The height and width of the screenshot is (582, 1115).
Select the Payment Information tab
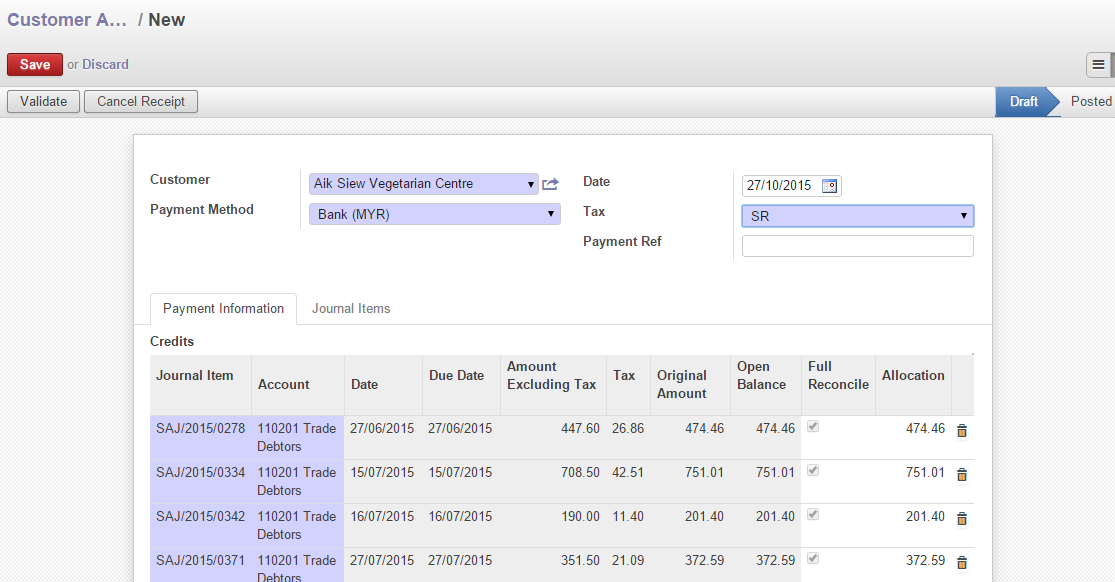click(x=223, y=308)
